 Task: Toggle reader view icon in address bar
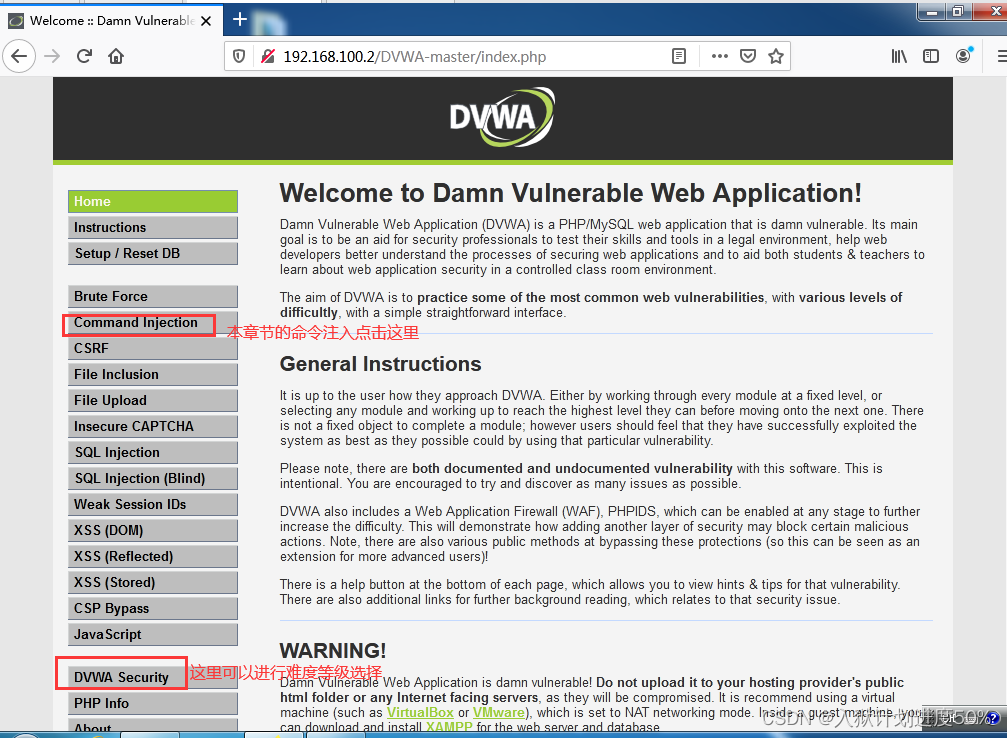pos(679,57)
